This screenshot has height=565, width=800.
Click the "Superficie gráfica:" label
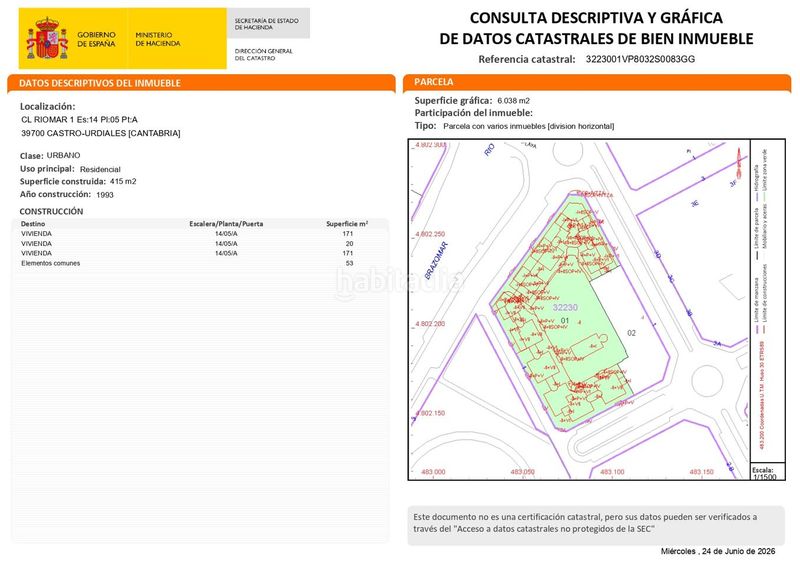(453, 101)
